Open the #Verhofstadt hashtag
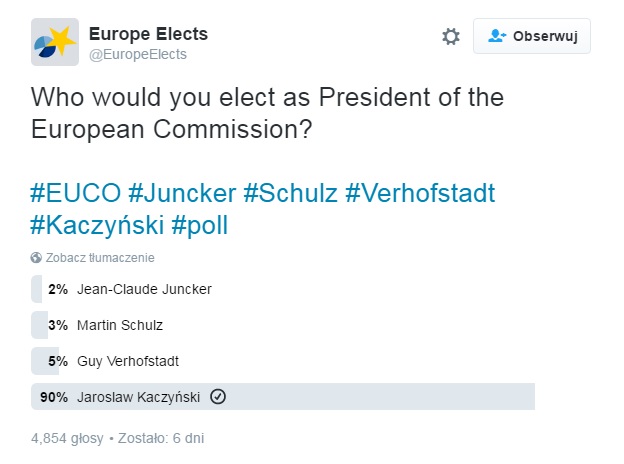The width and height of the screenshot is (624, 464). pos(420,193)
